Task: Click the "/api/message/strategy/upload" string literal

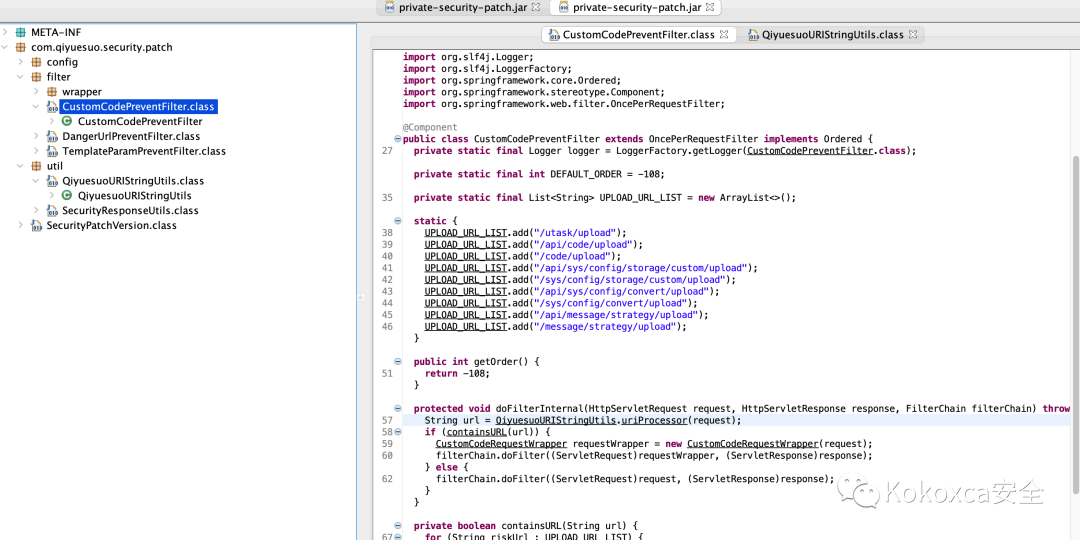Action: point(616,315)
